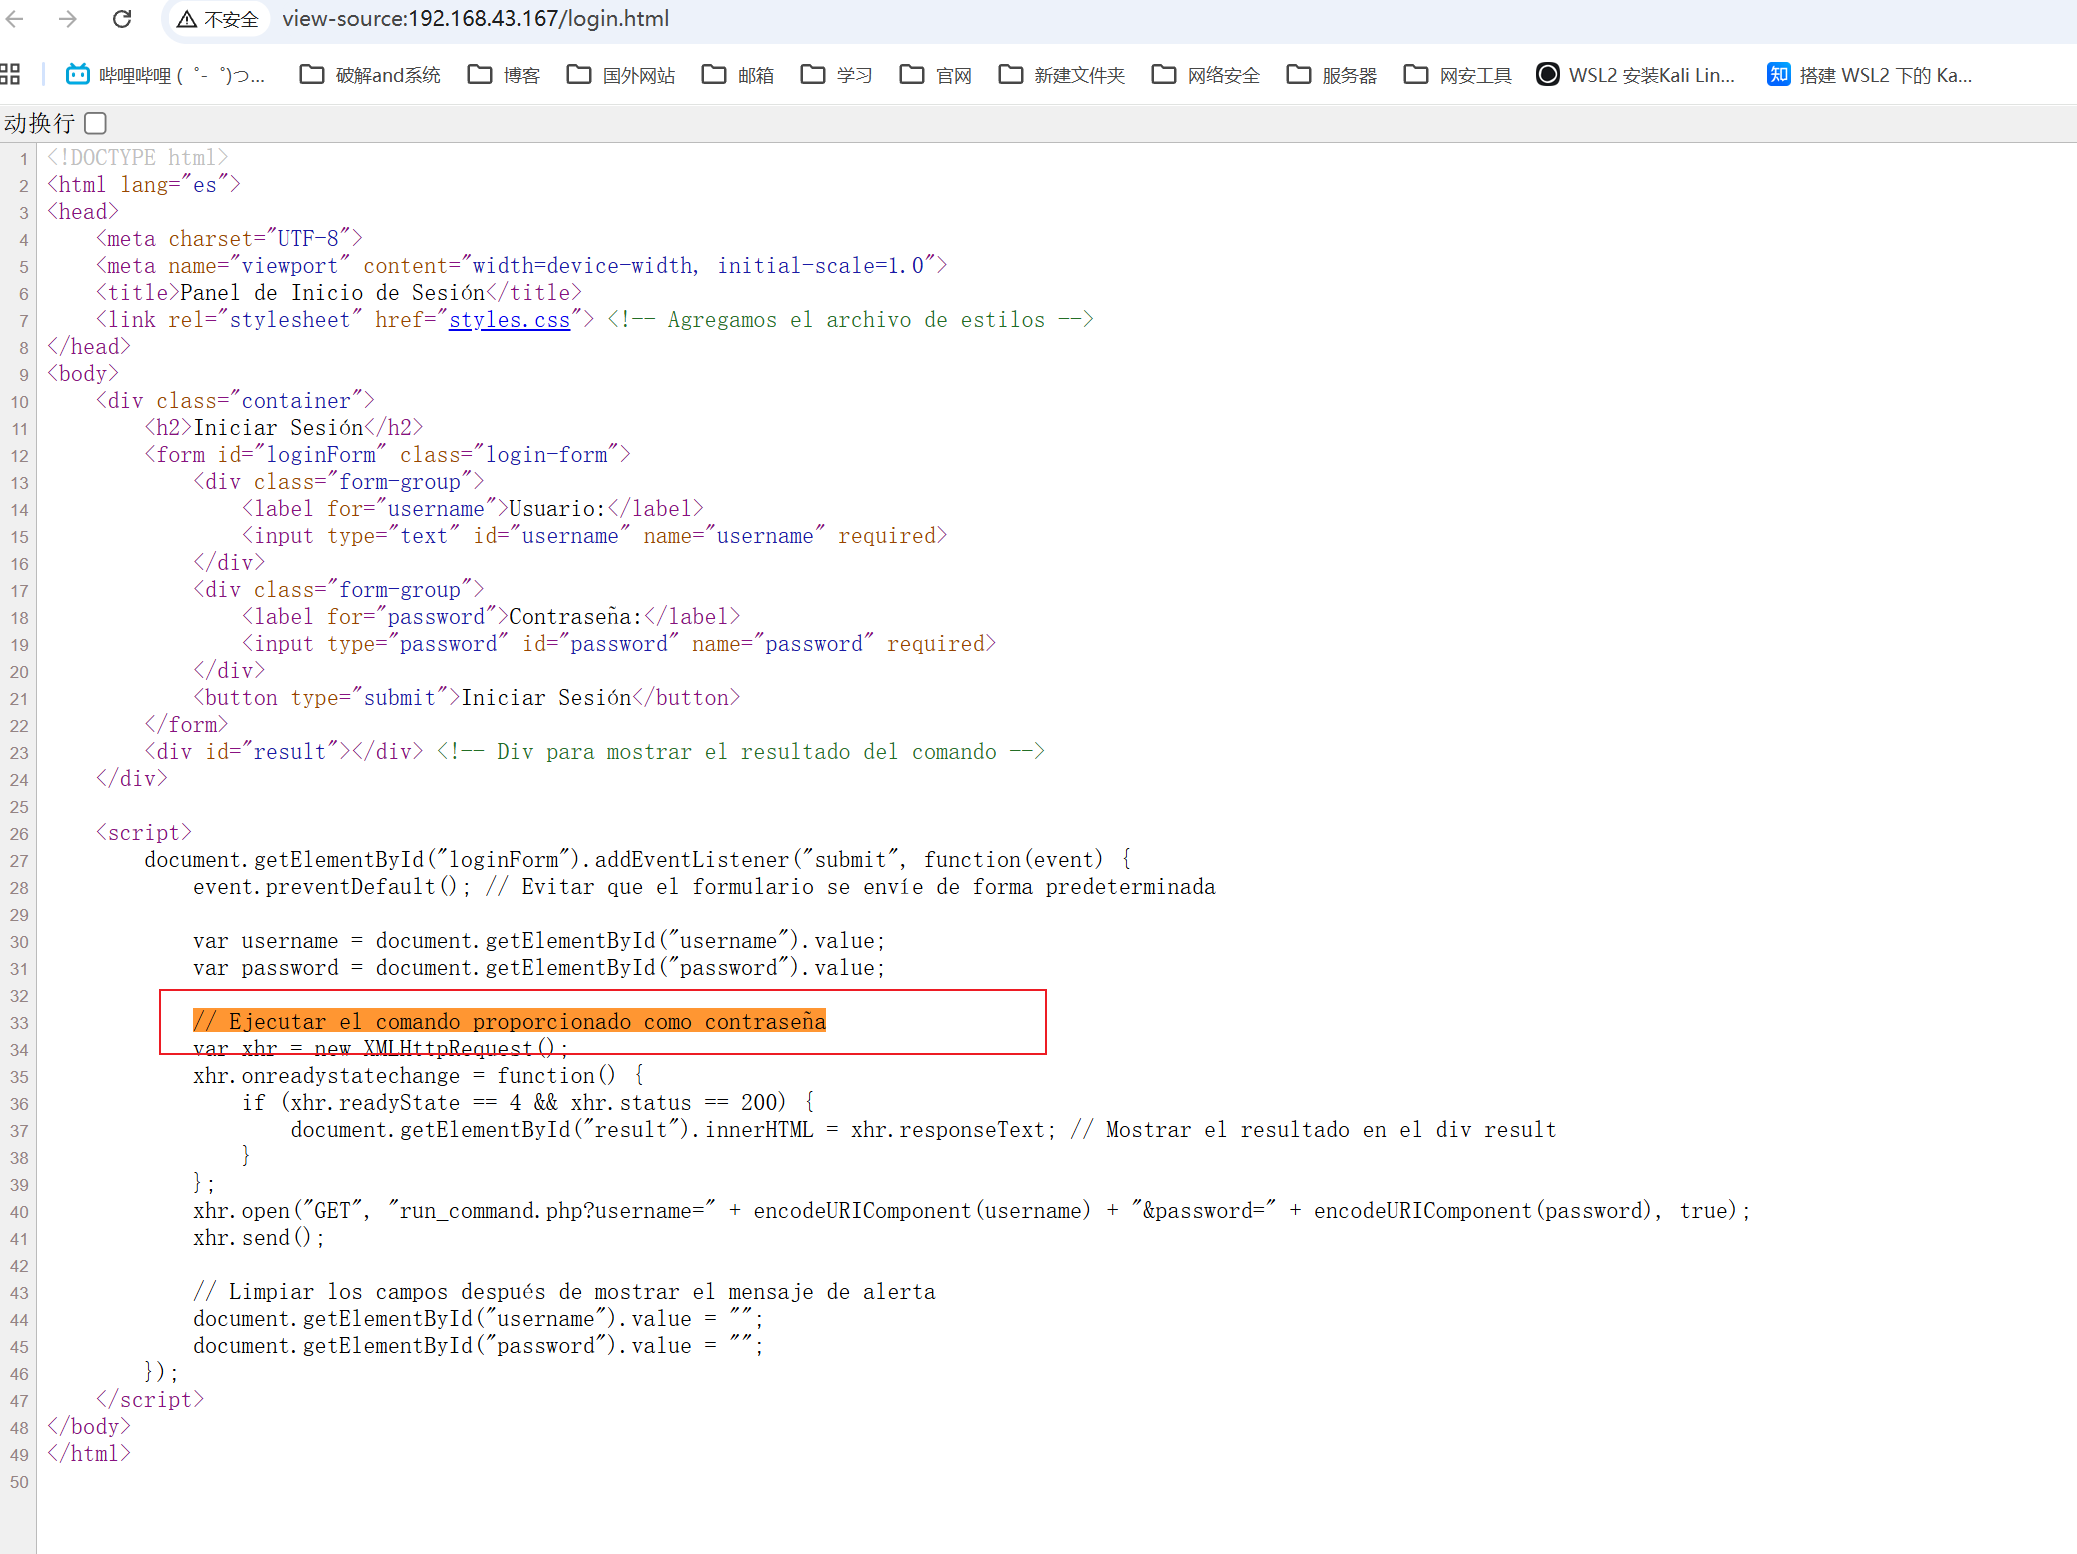The image size is (2077, 1554).
Task: Open the 博客 bookmark folder
Action: [x=505, y=75]
